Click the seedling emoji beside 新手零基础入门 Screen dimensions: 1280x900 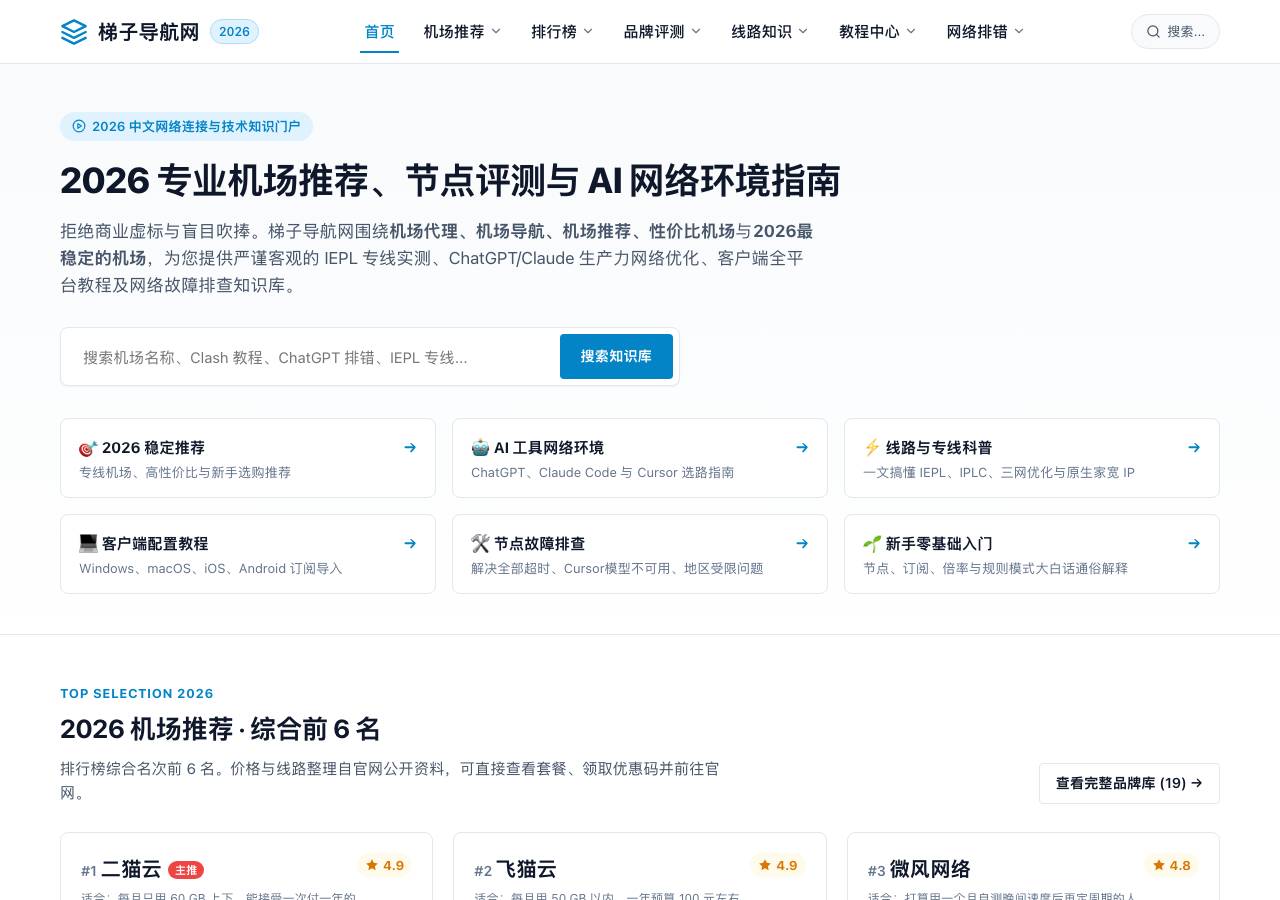click(x=872, y=544)
